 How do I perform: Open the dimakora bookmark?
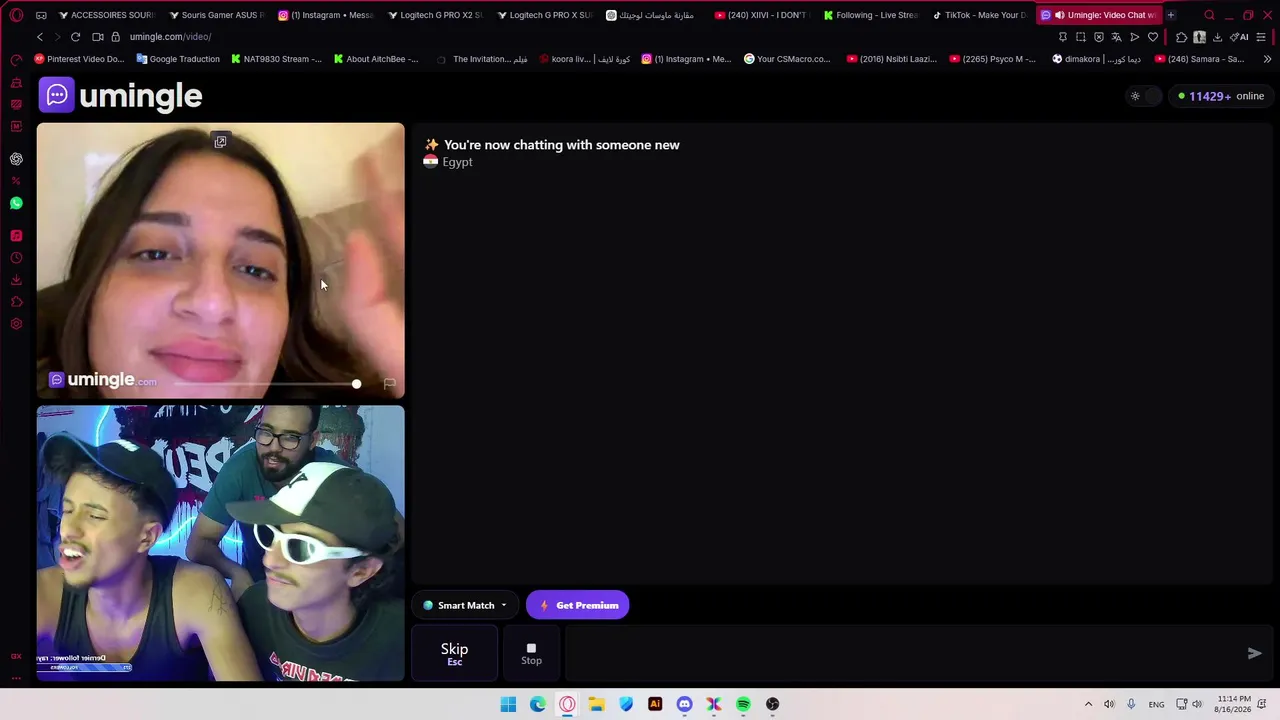click(x=1097, y=59)
